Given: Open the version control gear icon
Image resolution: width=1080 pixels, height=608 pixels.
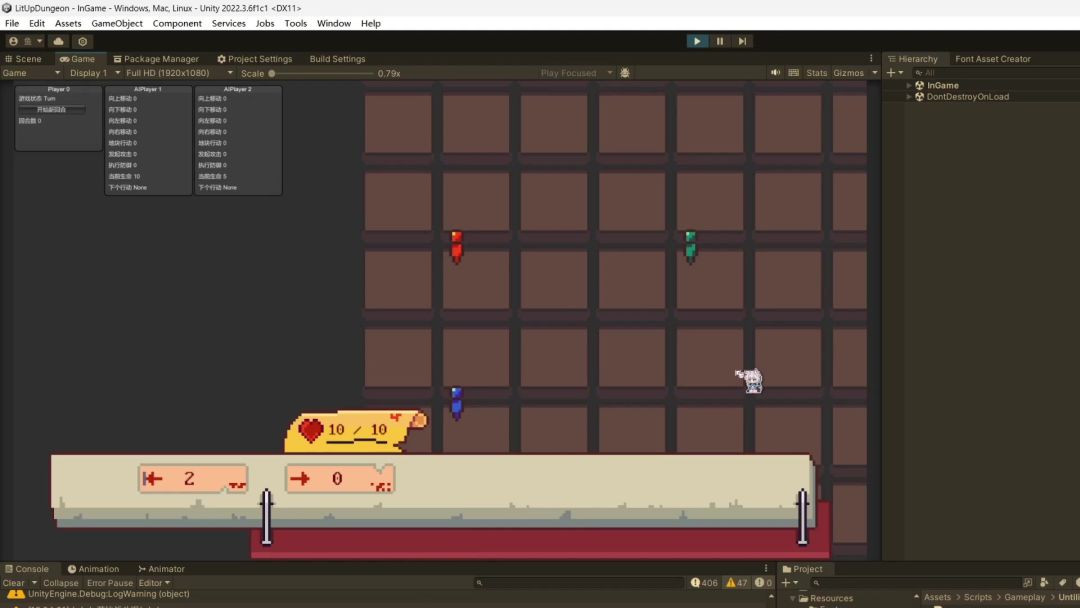Looking at the screenshot, I should point(83,41).
